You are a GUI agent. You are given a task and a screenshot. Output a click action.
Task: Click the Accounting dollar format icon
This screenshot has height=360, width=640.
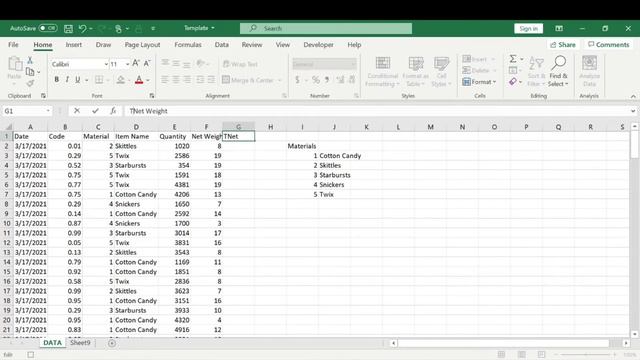(x=297, y=80)
